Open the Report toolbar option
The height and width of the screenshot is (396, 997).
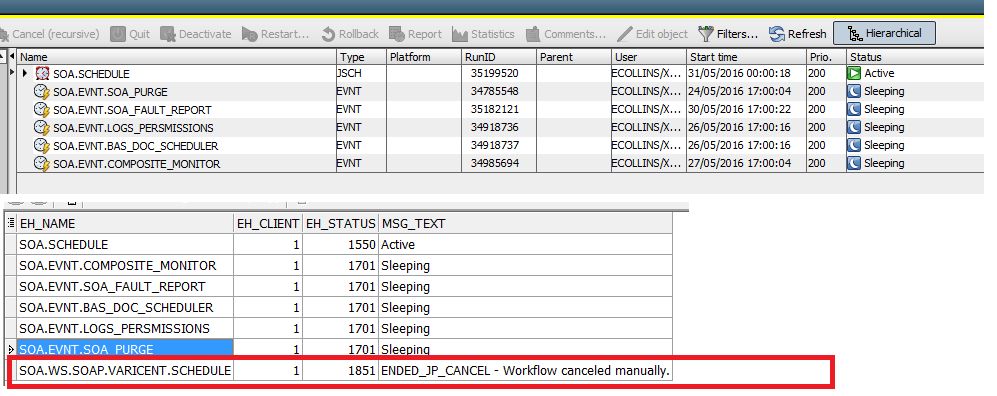pyautogui.click(x=415, y=34)
